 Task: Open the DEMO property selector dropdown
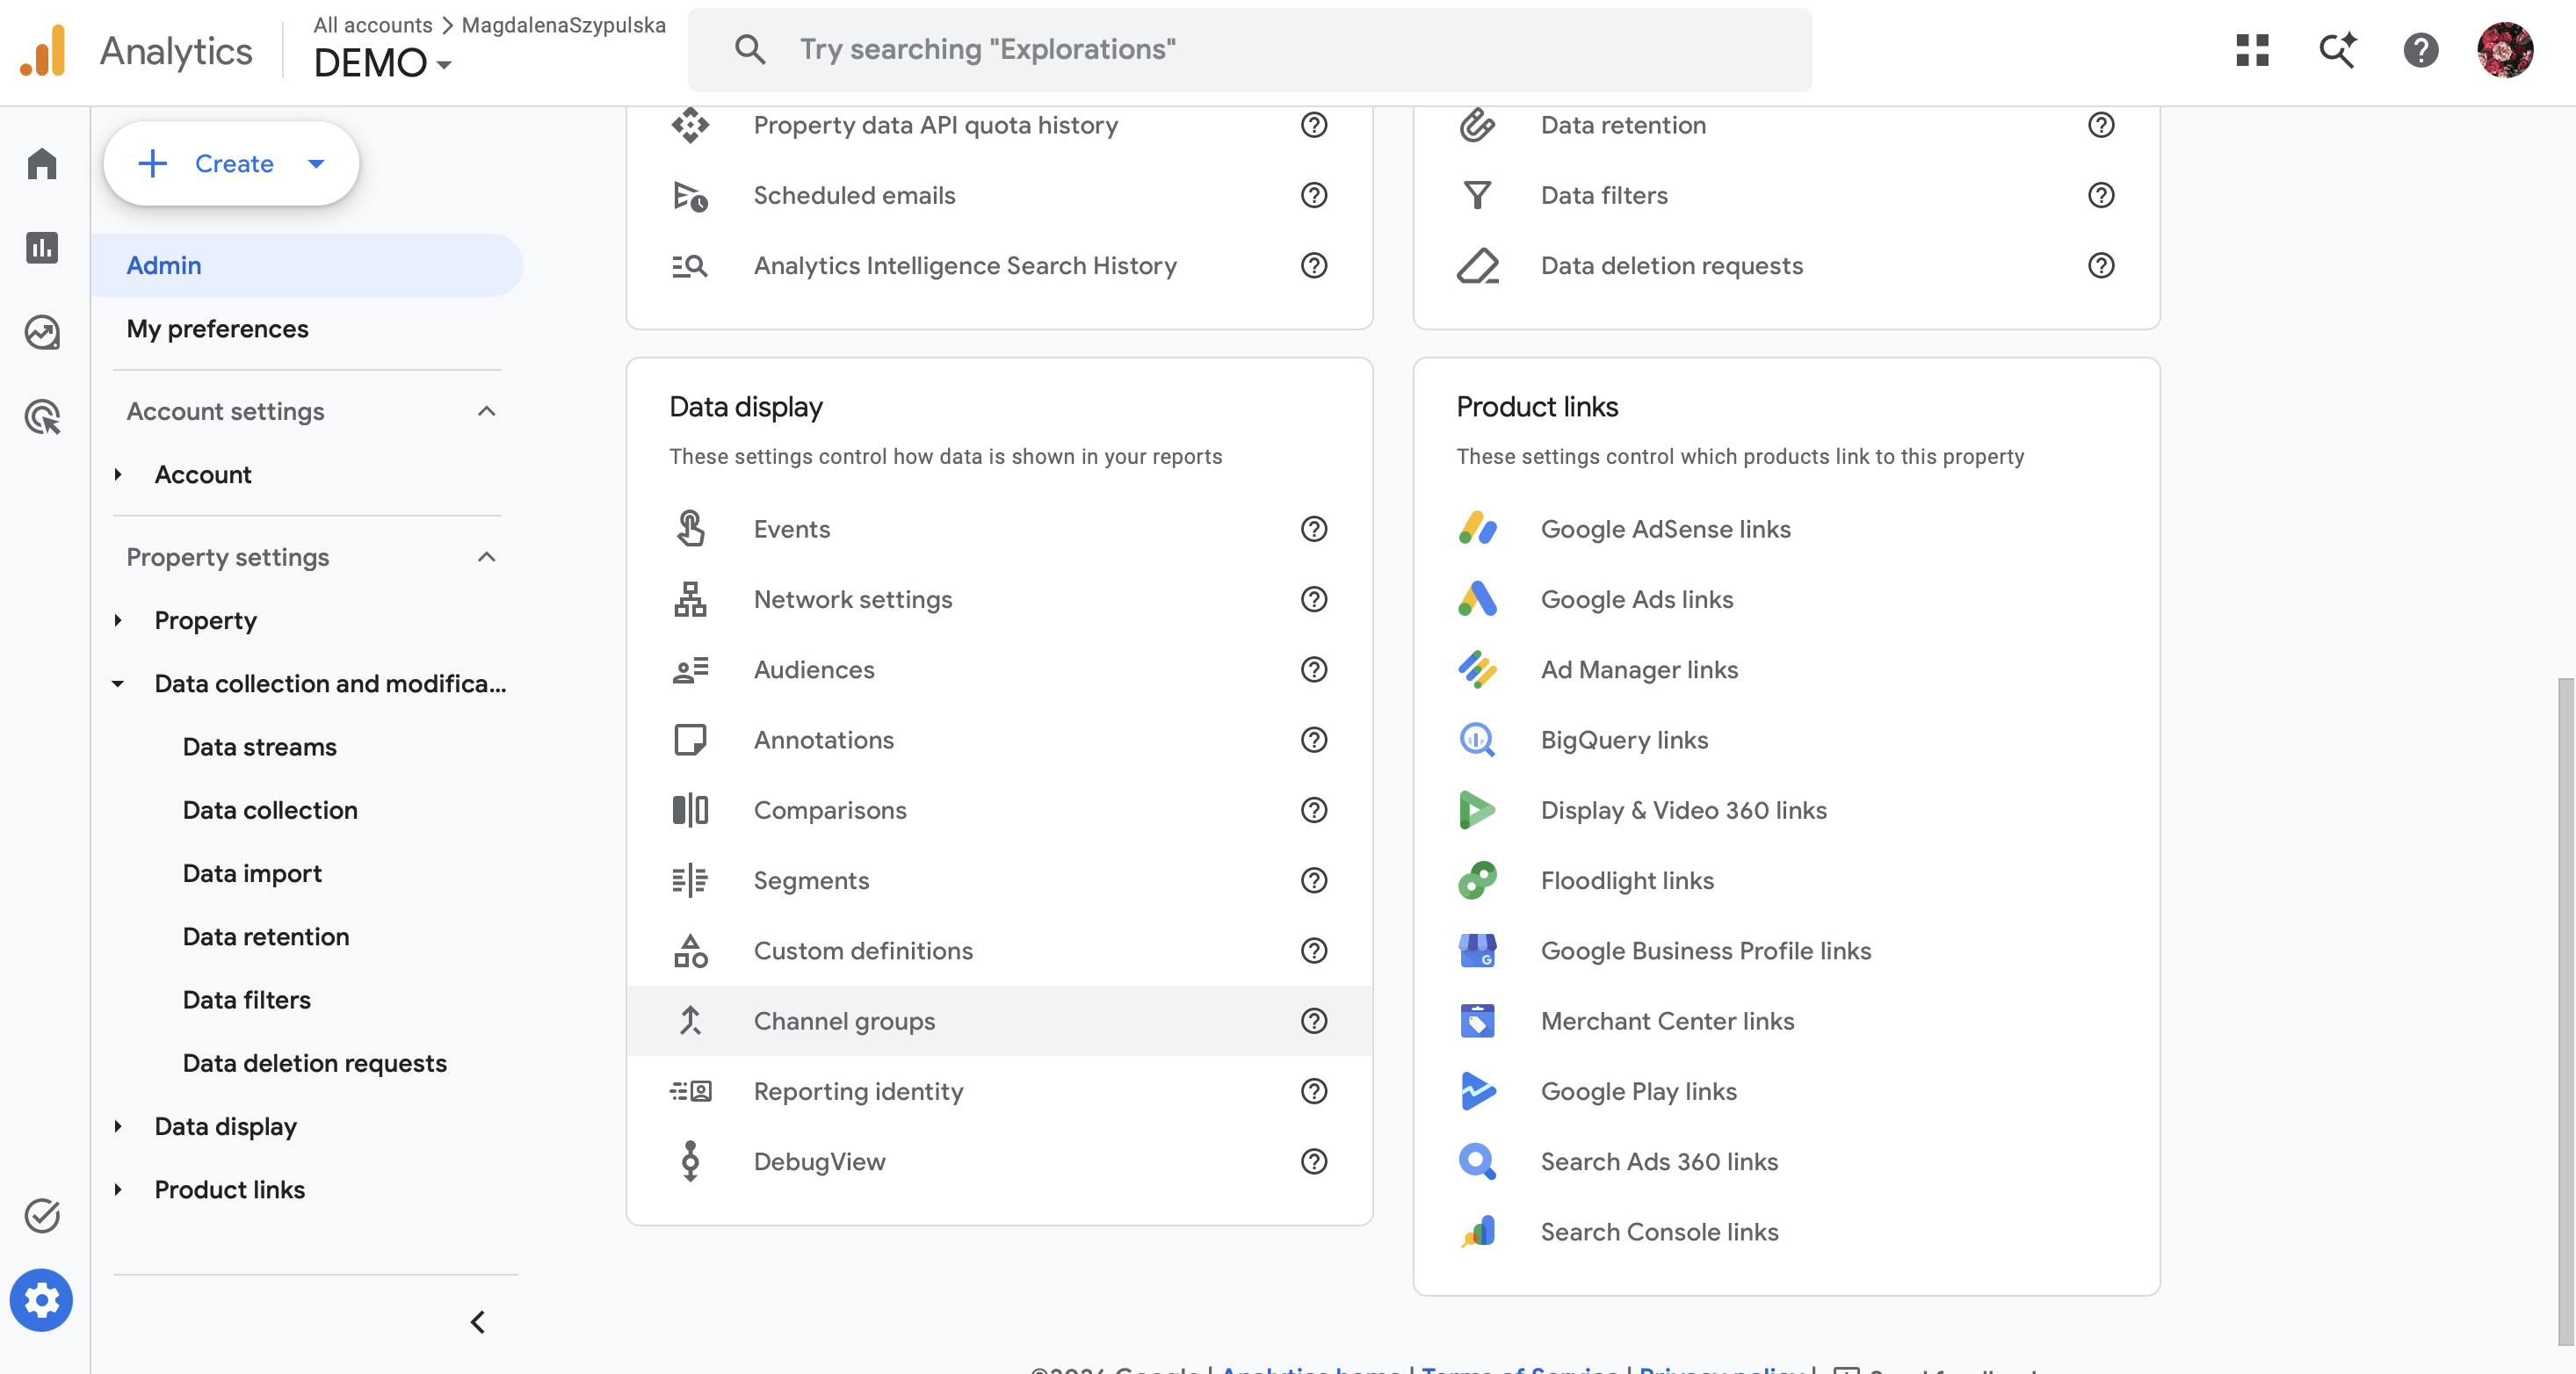click(383, 63)
